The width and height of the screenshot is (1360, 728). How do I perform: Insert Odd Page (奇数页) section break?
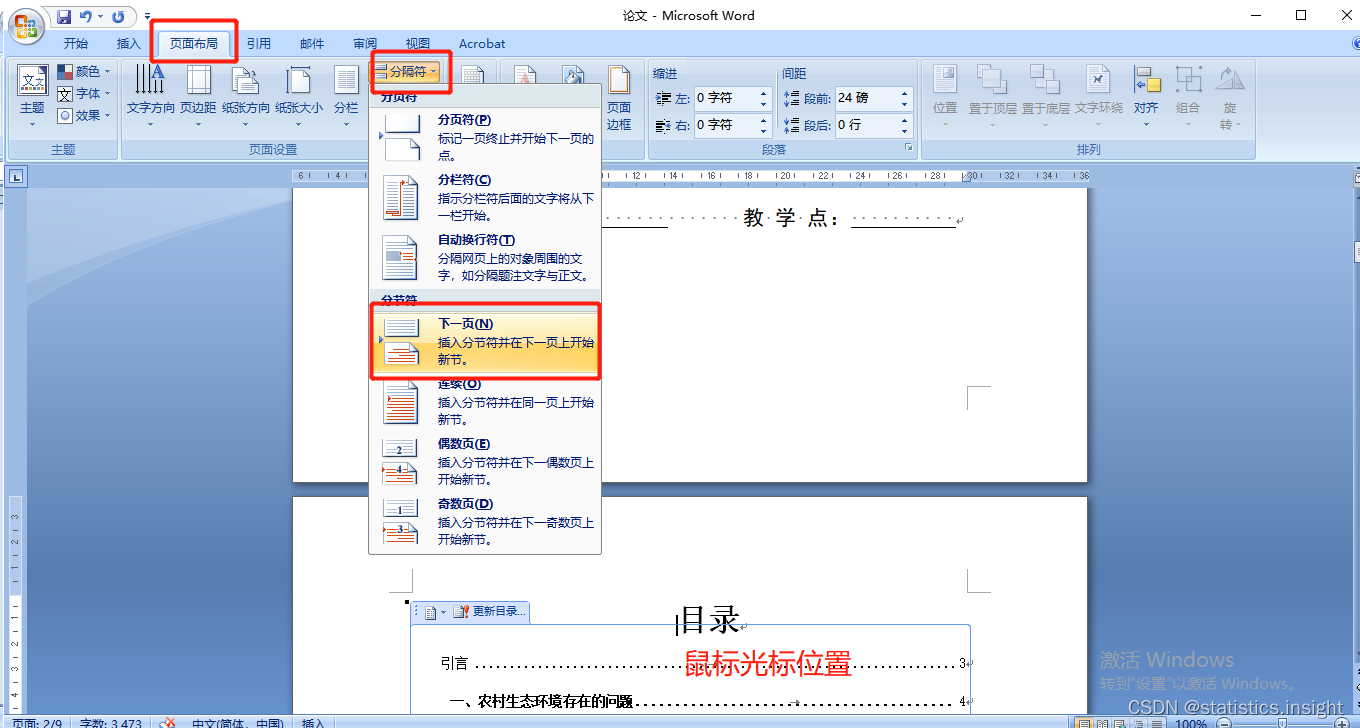(486, 522)
